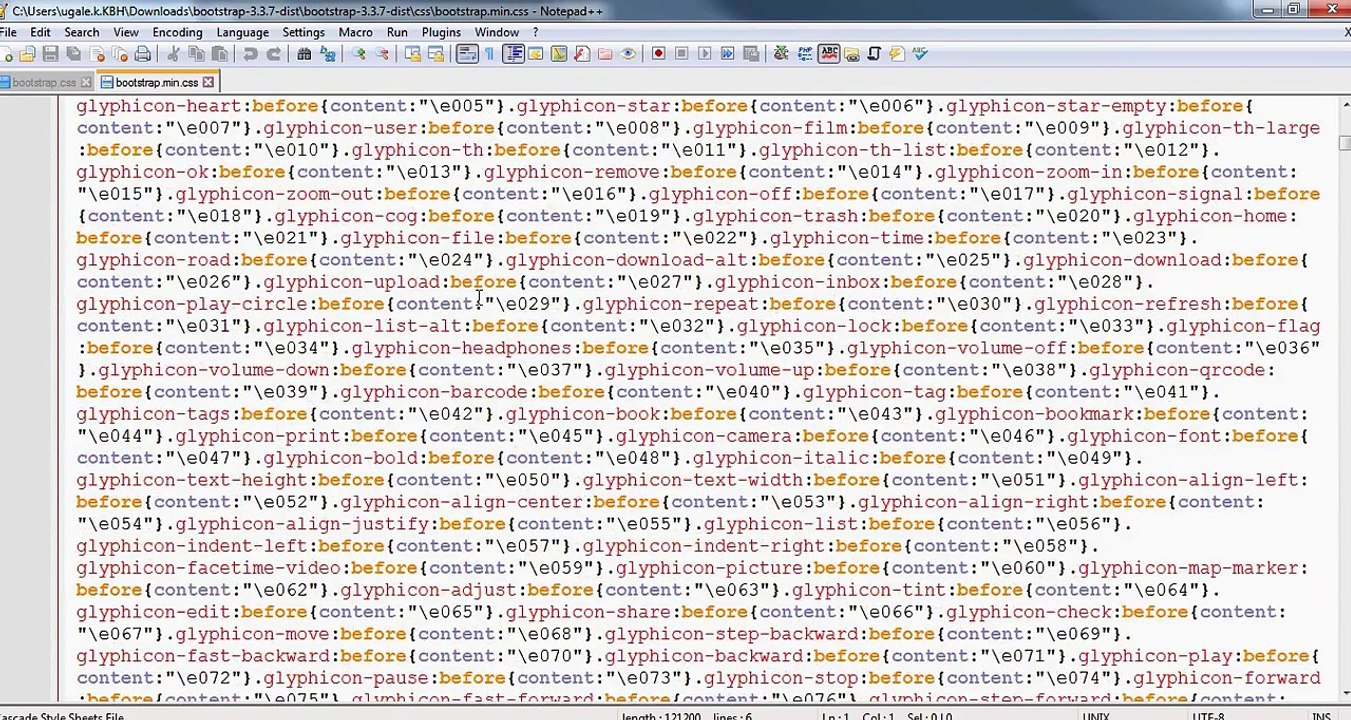
Task: Open the Language menu
Action: coord(242,32)
